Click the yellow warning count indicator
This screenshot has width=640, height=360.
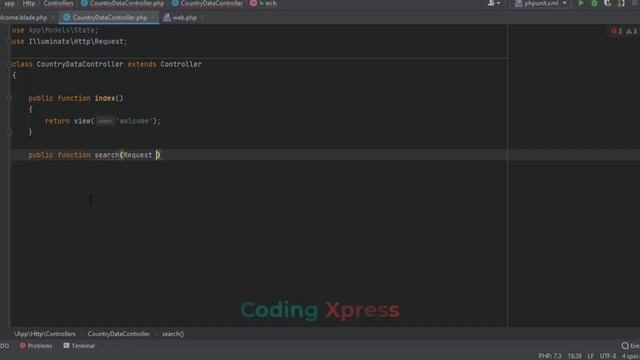(631, 31)
